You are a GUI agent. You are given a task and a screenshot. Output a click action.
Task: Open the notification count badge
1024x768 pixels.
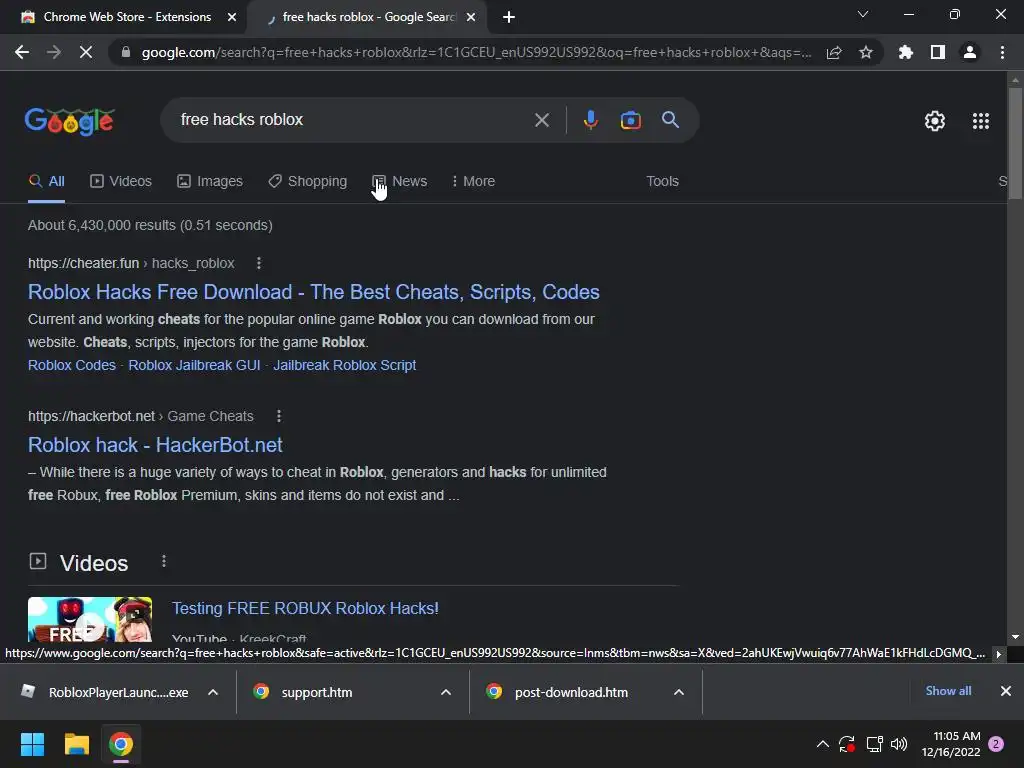click(996, 744)
